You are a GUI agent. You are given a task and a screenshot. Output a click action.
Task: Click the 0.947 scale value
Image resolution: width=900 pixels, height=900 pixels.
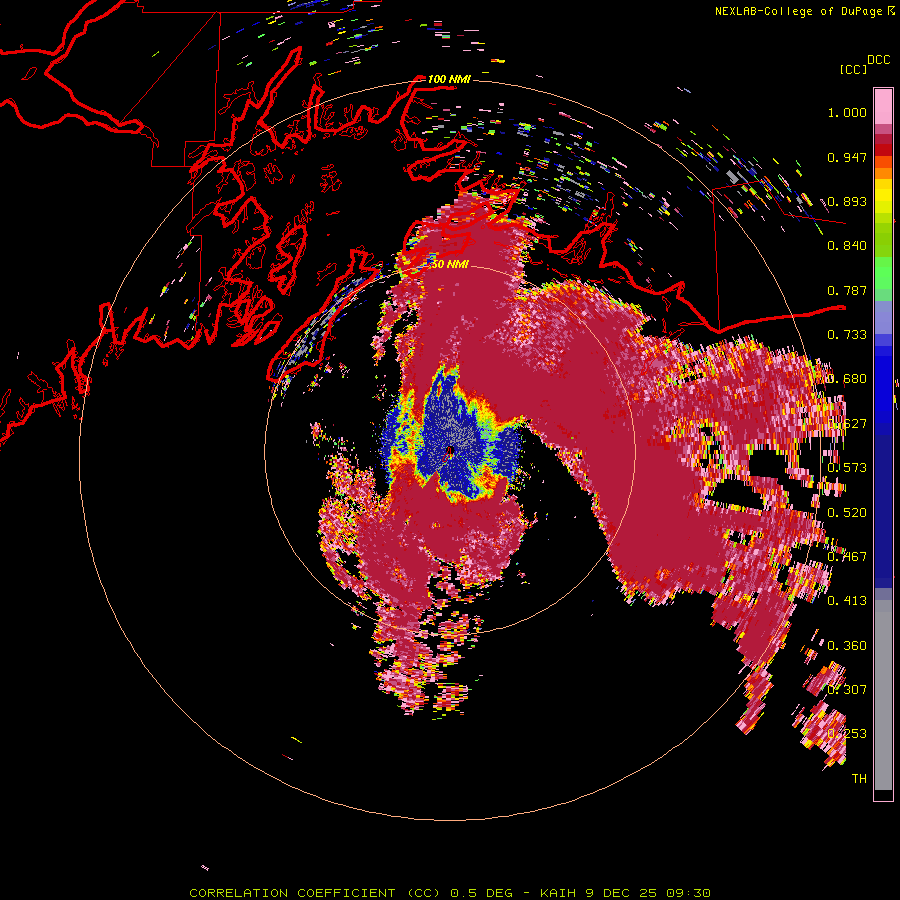coord(847,157)
